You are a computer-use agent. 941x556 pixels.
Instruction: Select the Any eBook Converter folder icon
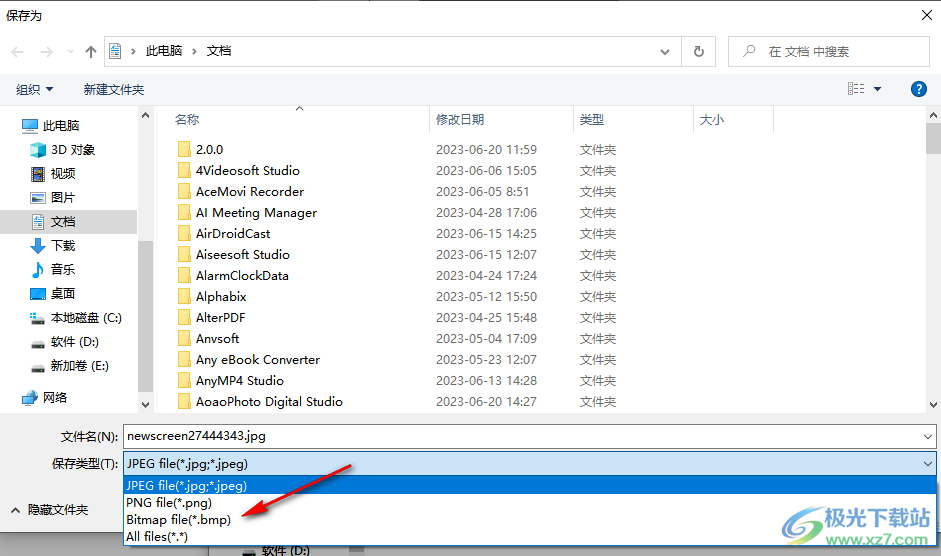[184, 359]
